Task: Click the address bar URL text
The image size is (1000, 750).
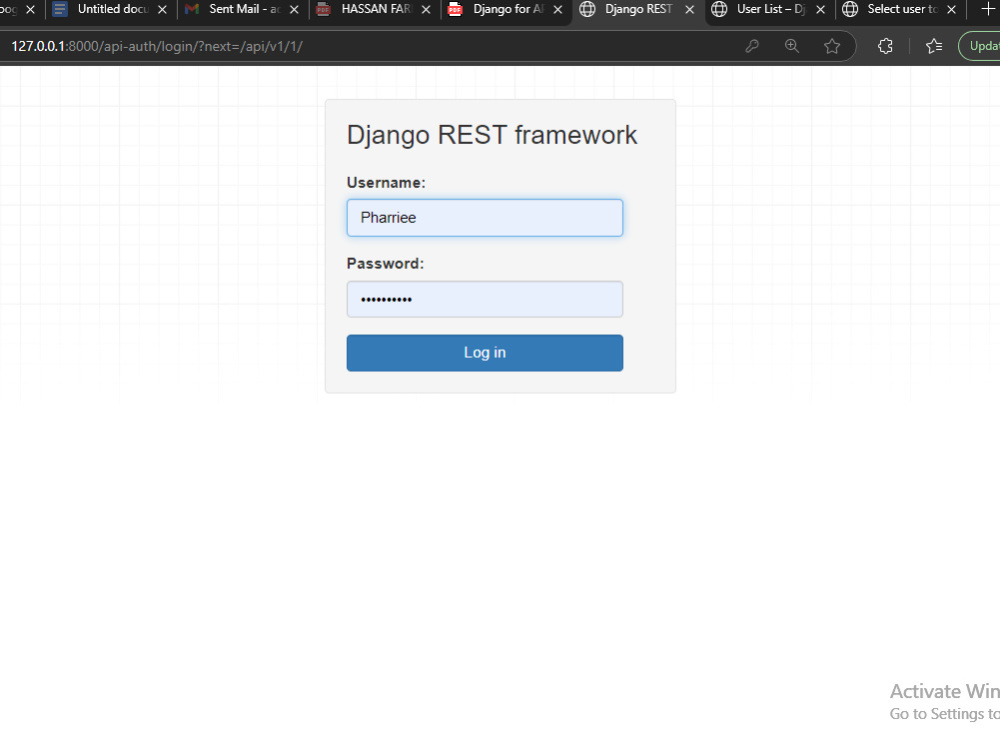Action: [x=157, y=46]
